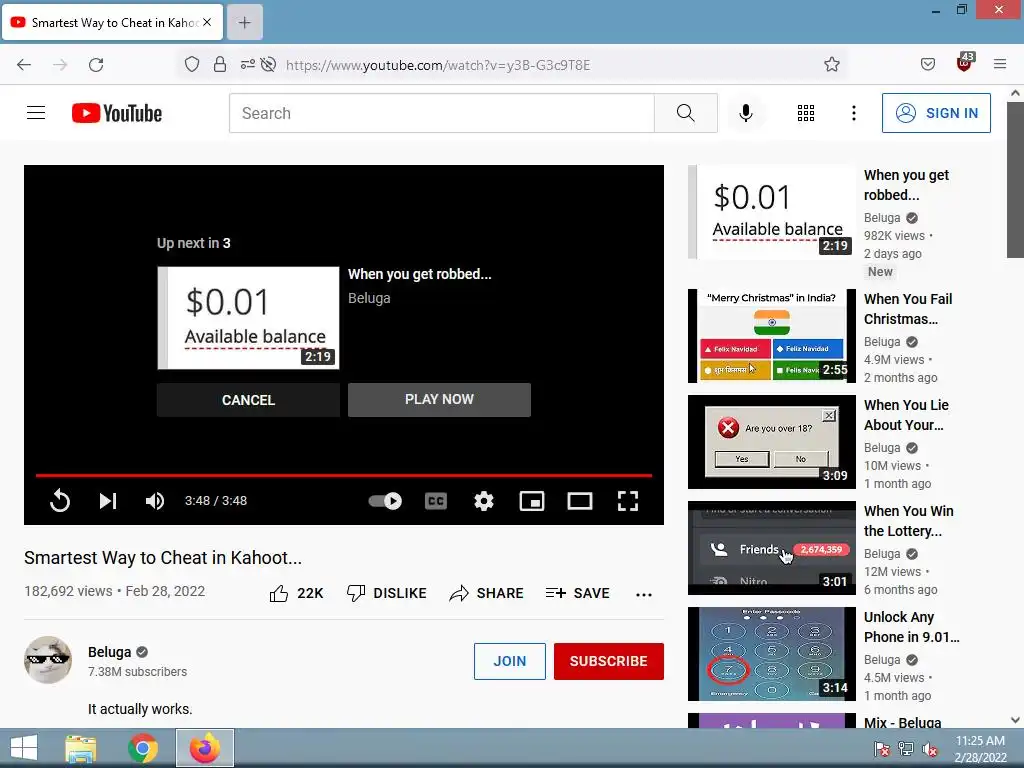Mute the video volume
This screenshot has width=1024, height=768.
[155, 501]
